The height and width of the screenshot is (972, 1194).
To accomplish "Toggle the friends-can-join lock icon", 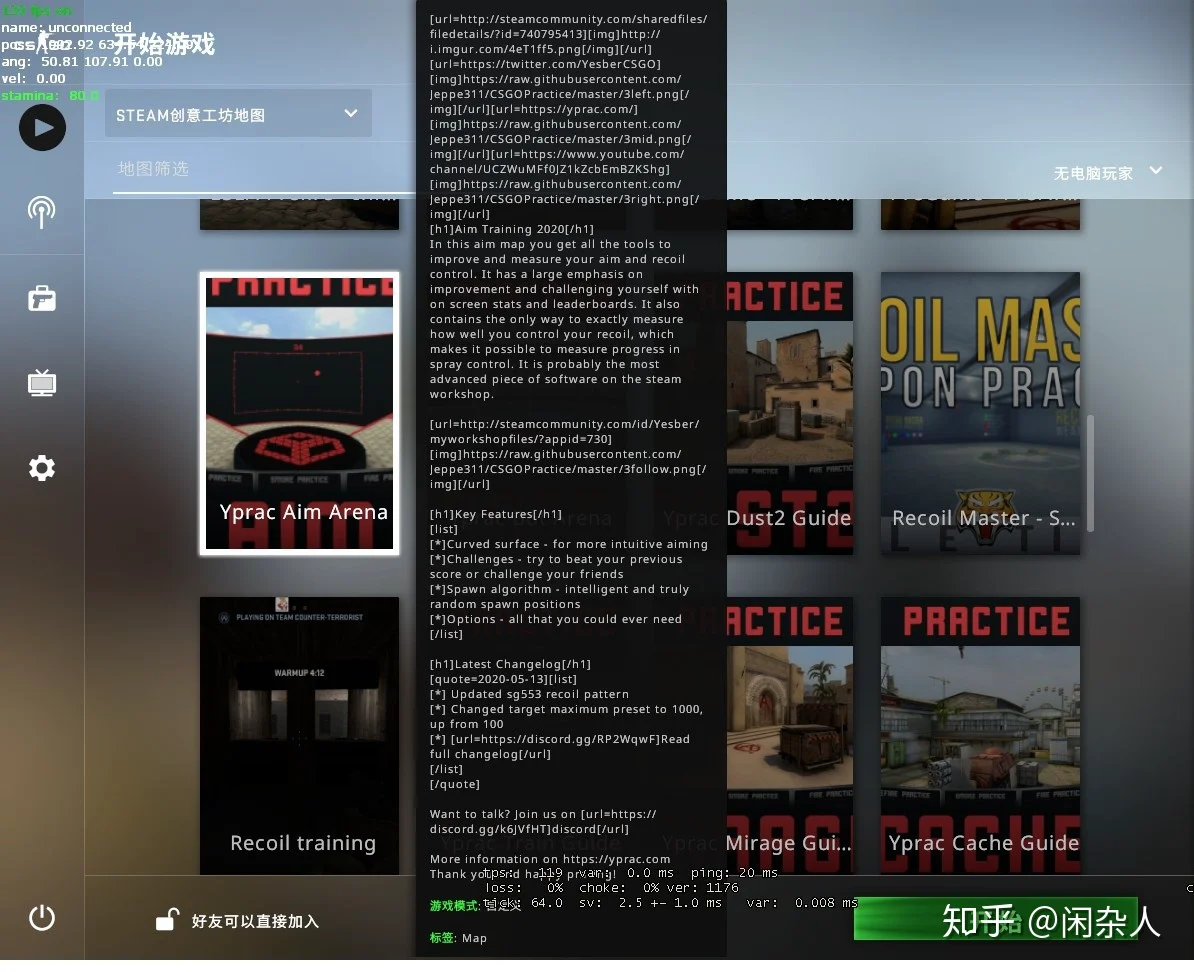I will click(167, 920).
